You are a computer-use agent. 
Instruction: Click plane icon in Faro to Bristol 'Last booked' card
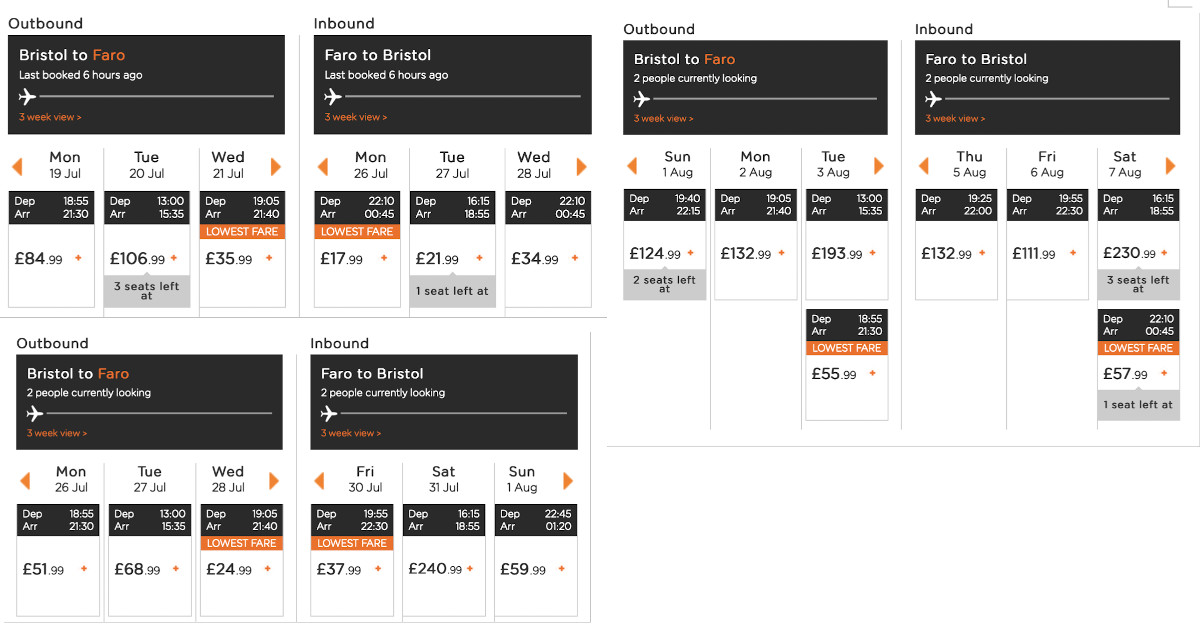tap(333, 96)
